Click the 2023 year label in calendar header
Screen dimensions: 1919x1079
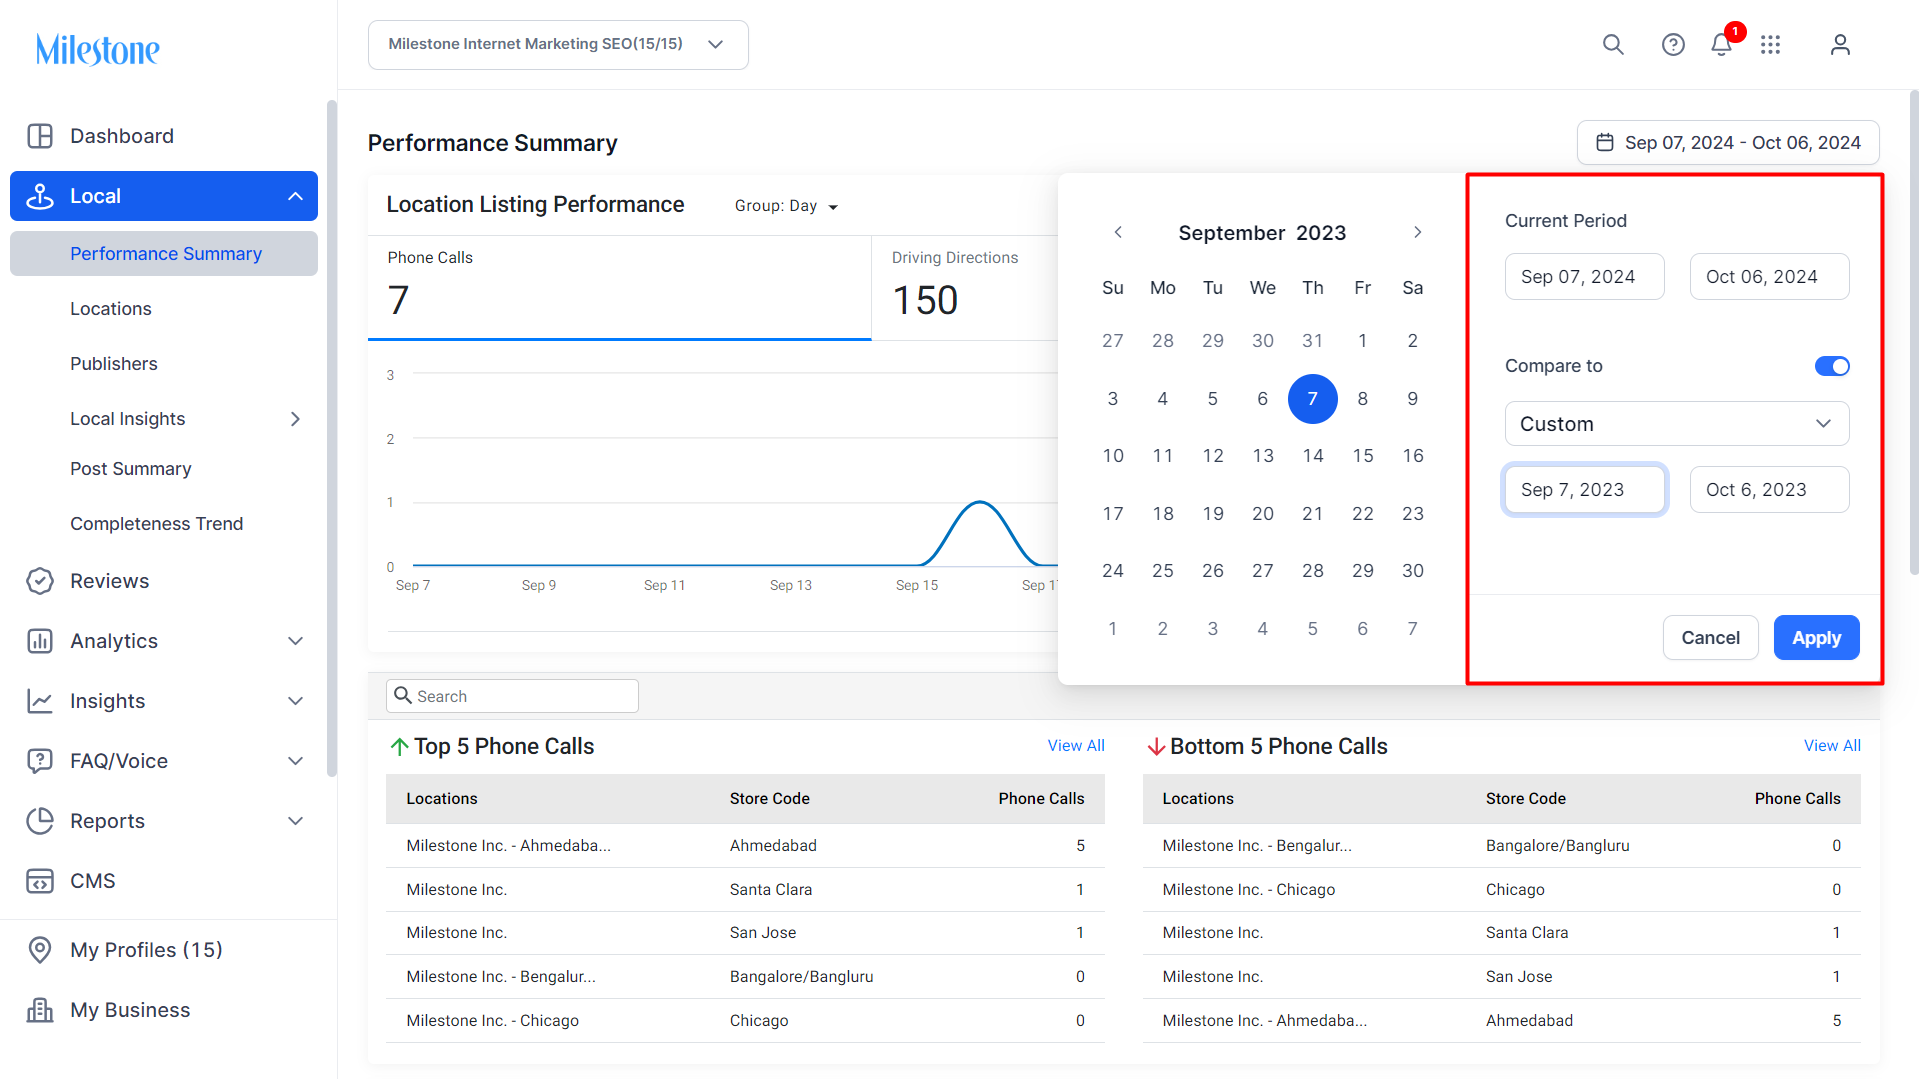click(1321, 233)
